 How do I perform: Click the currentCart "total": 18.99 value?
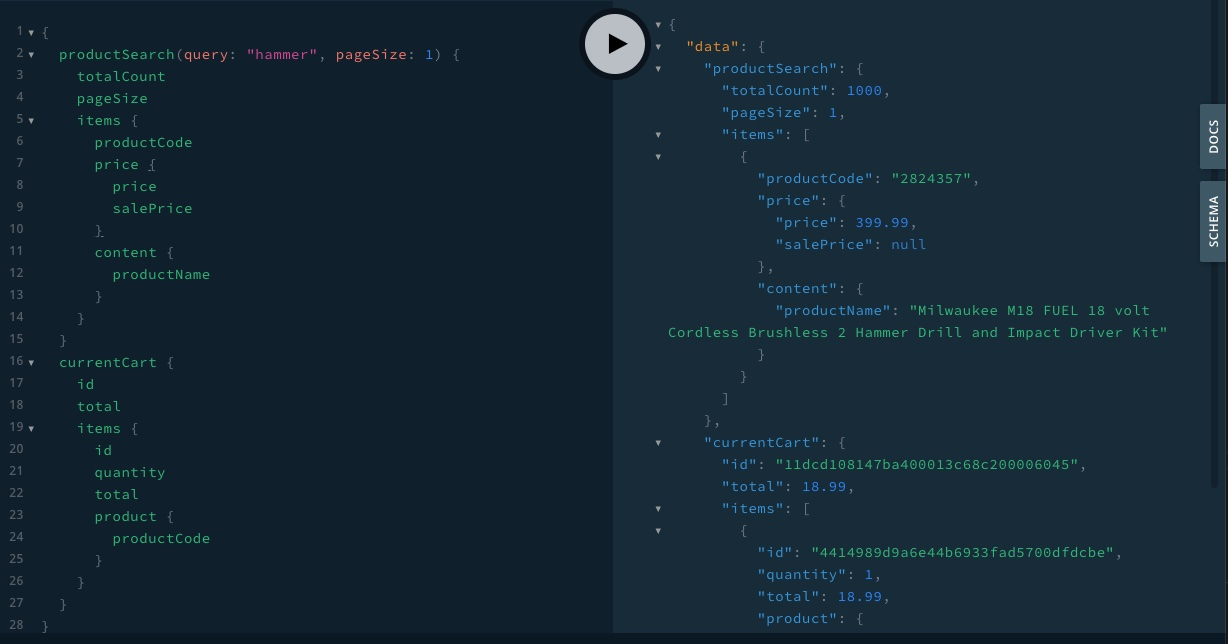click(825, 486)
